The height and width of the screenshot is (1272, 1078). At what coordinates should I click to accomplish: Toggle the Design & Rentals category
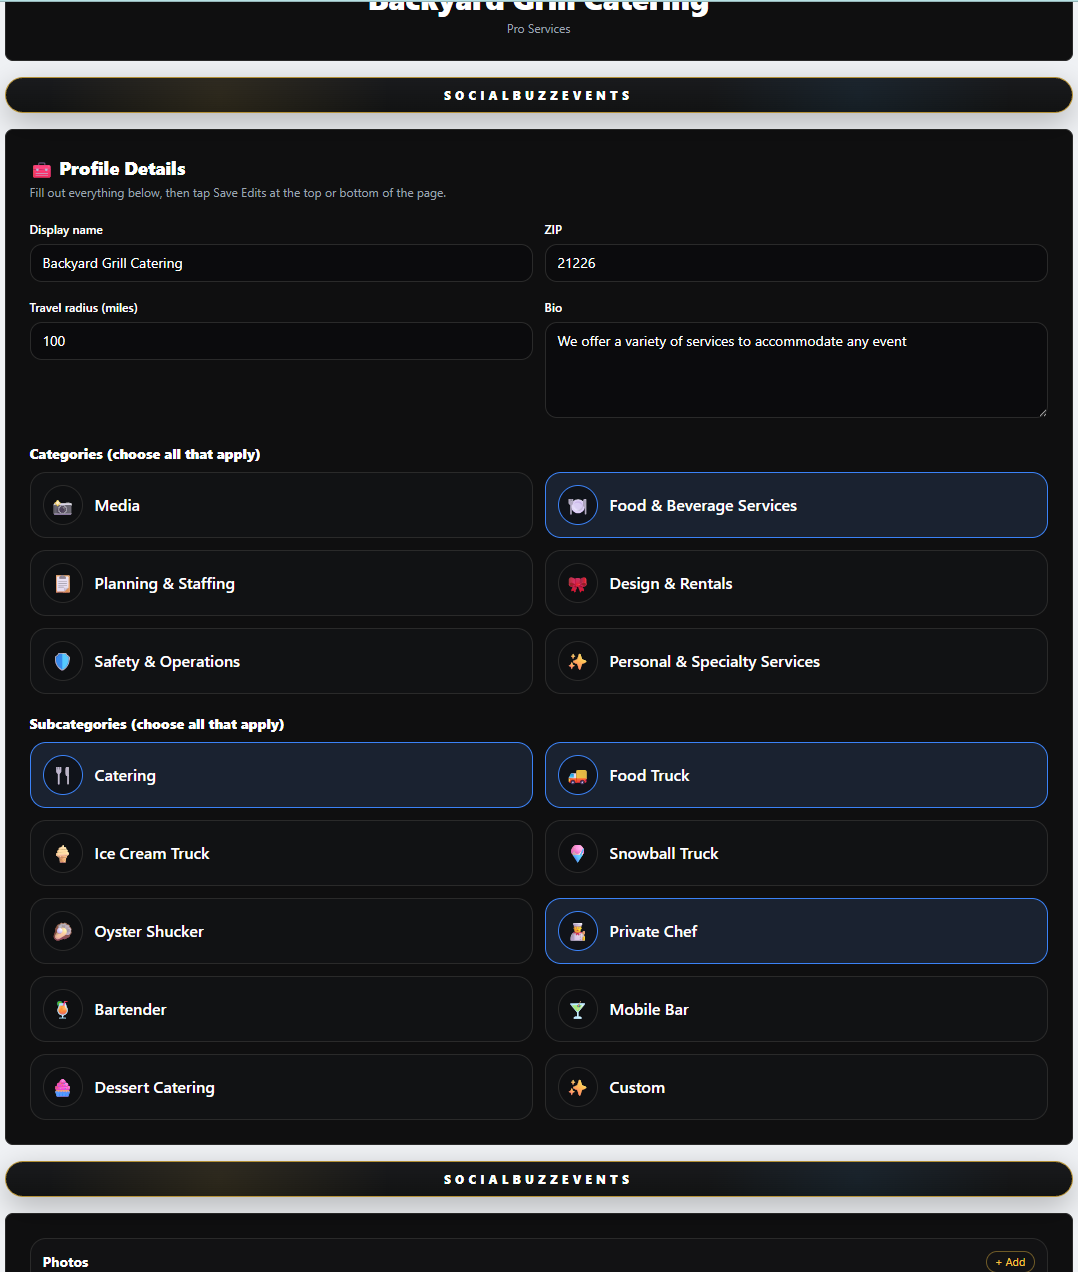[796, 583]
